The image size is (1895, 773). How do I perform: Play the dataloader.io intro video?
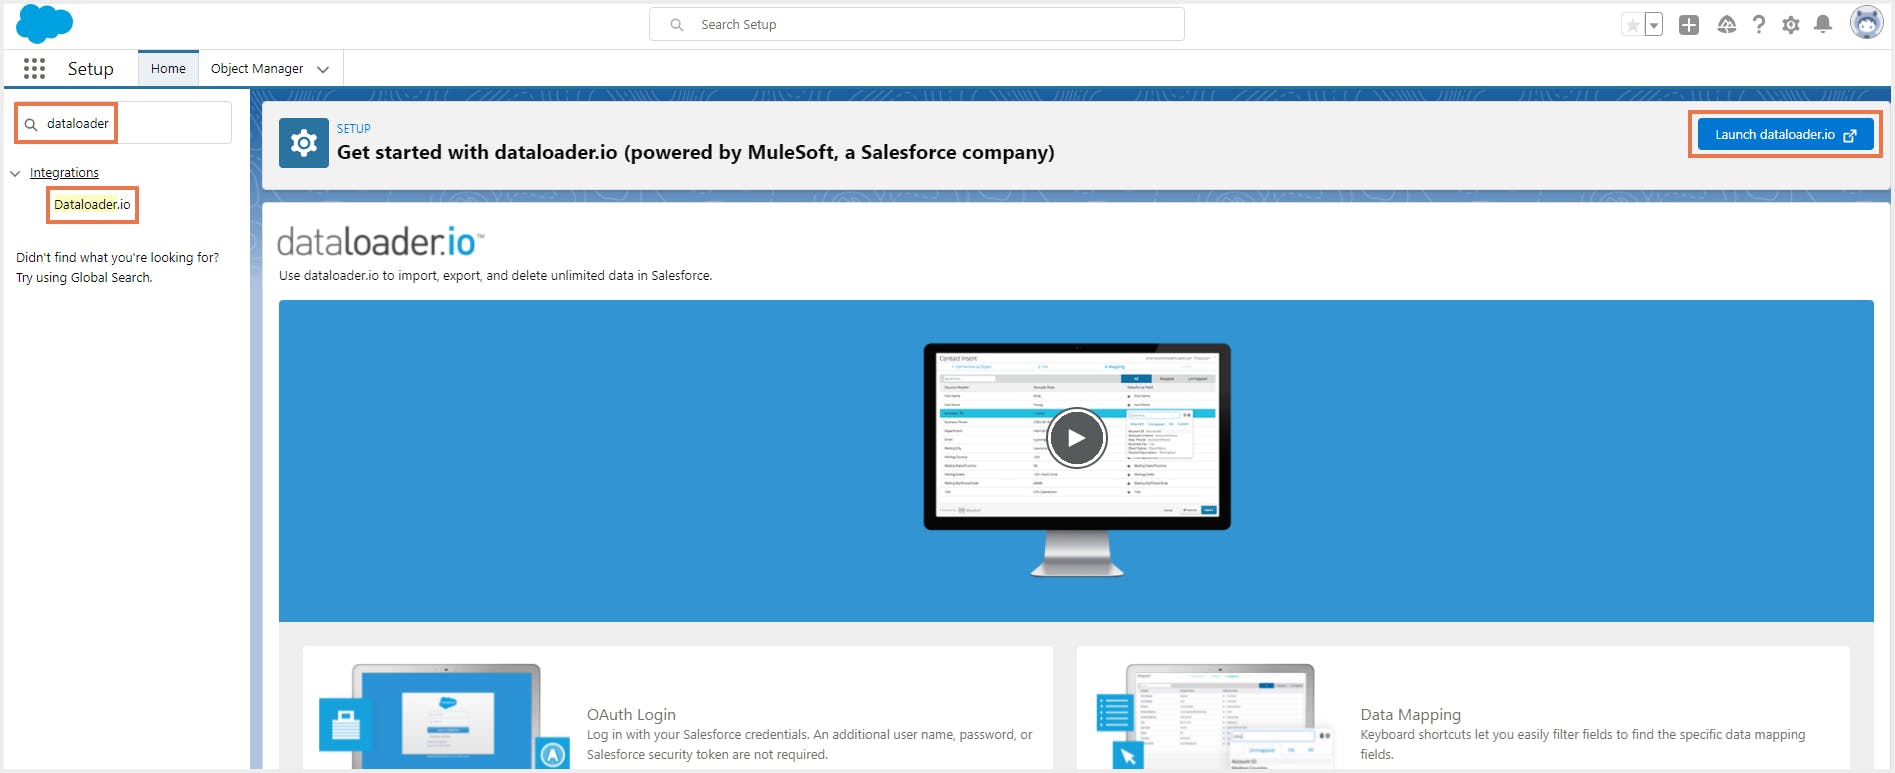point(1076,438)
